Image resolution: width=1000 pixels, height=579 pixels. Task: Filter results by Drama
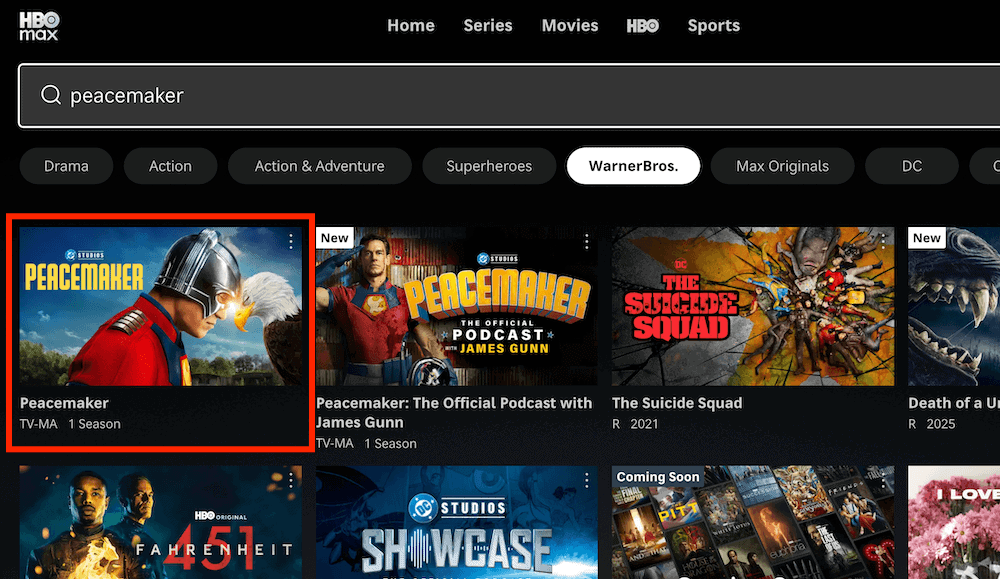pyautogui.click(x=66, y=166)
